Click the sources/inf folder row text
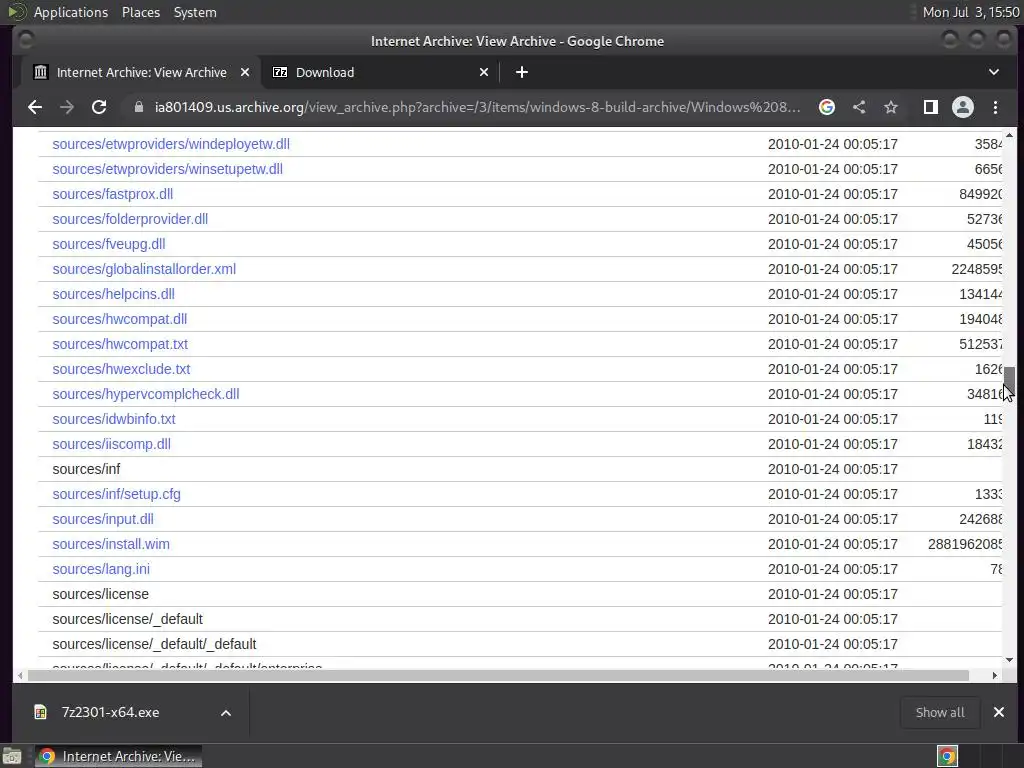1024x768 pixels. 86,469
